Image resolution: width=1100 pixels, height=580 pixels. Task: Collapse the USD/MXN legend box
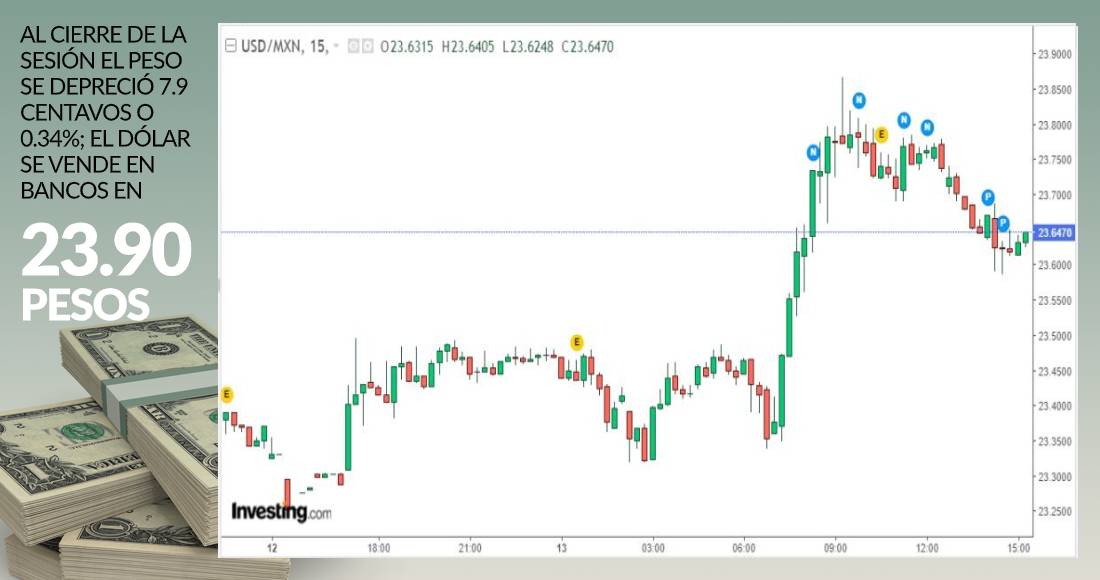tap(231, 46)
